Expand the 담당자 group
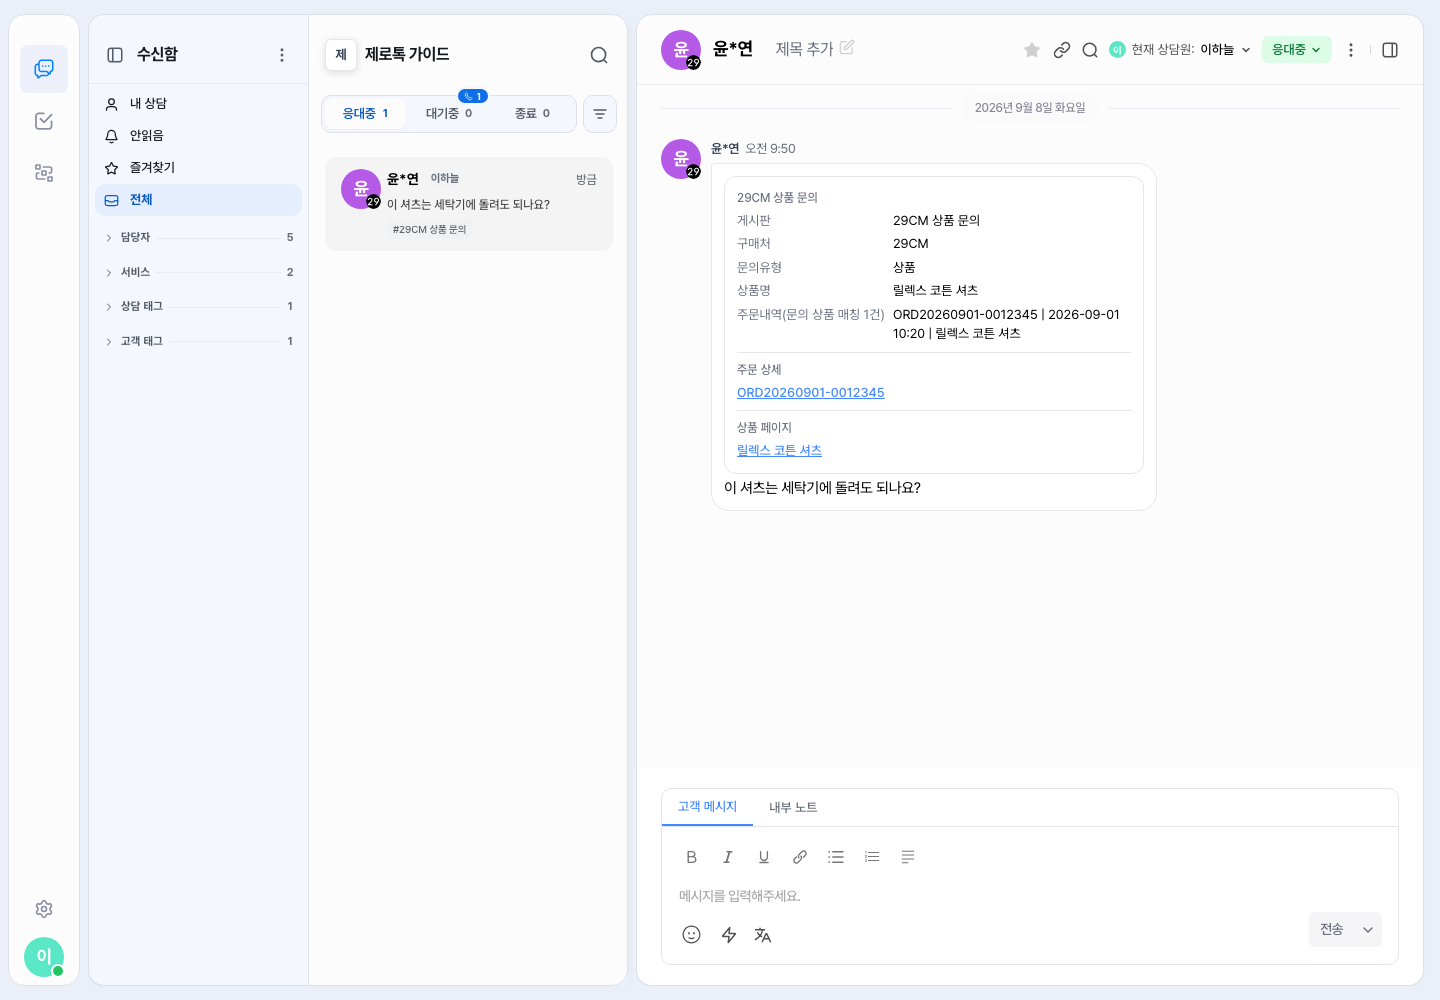This screenshot has width=1440, height=1000. 199,237
